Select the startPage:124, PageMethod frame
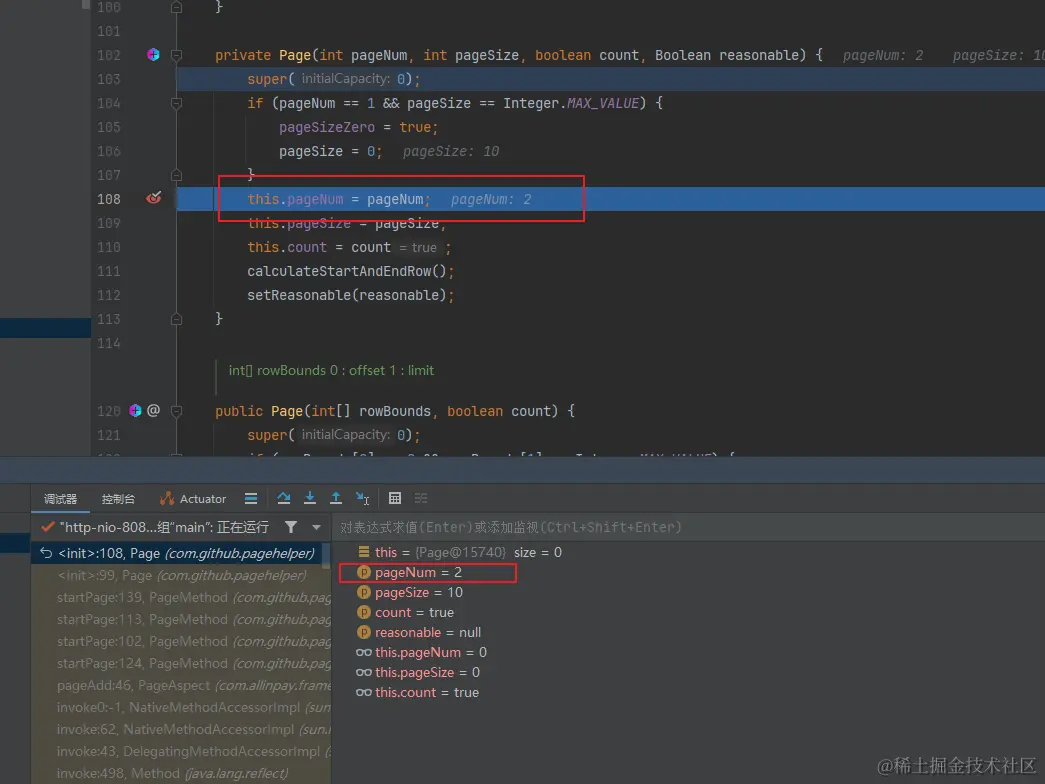Viewport: 1045px width, 784px height. pyautogui.click(x=180, y=663)
